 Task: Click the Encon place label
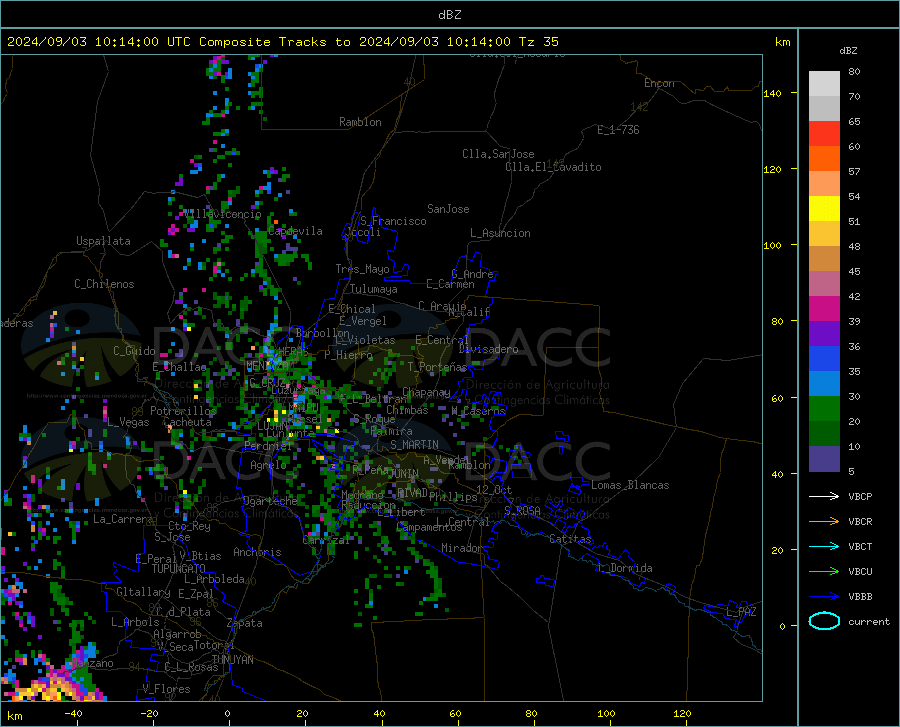pyautogui.click(x=659, y=83)
